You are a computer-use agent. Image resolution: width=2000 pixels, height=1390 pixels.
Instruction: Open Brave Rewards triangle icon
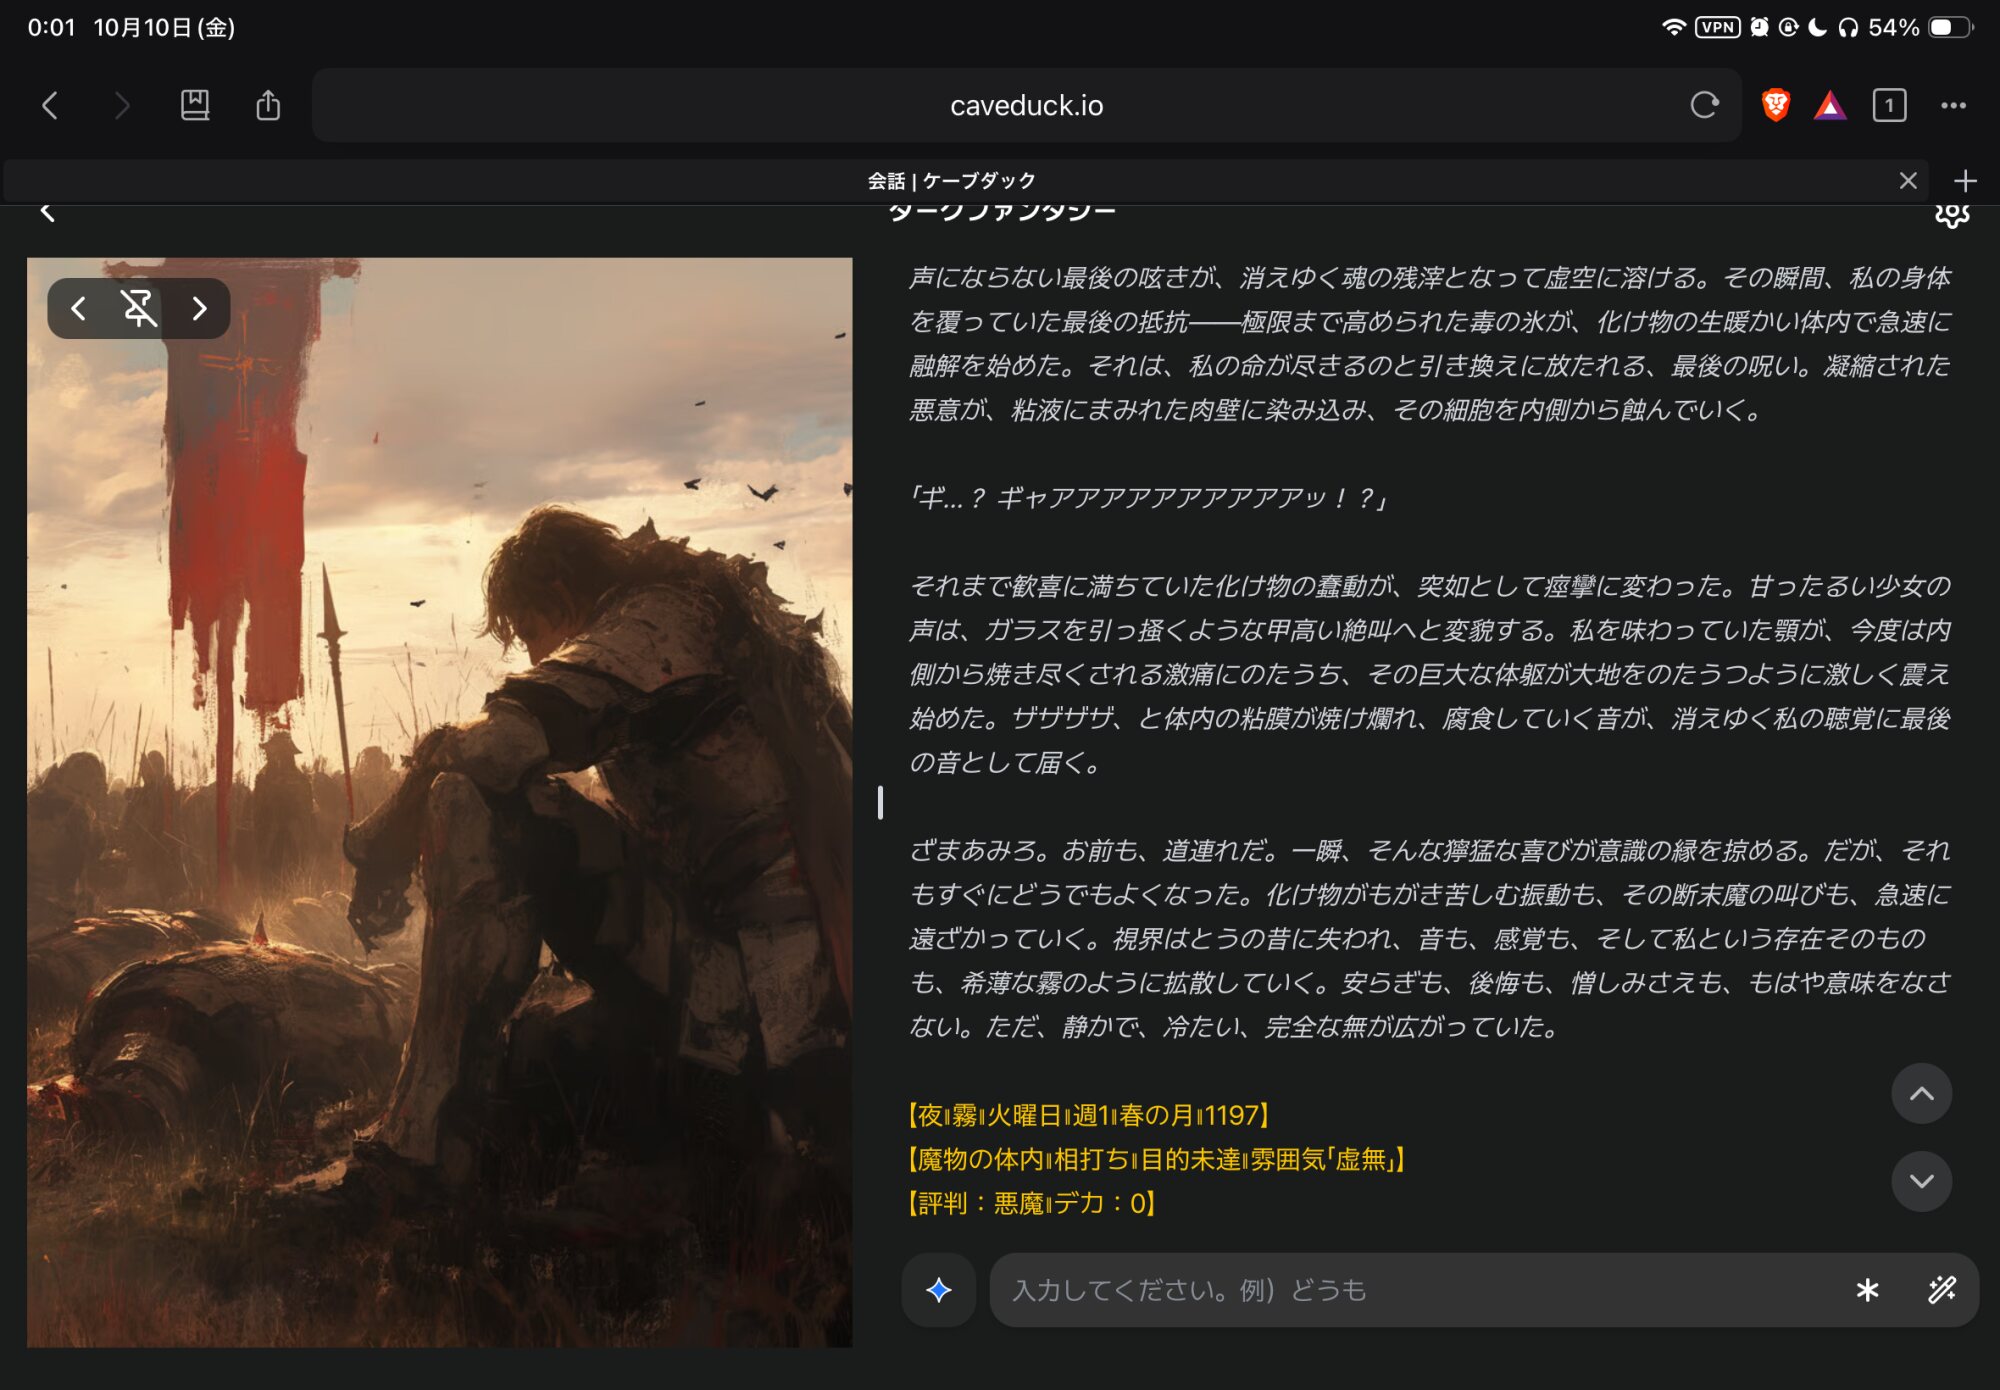tap(1830, 105)
